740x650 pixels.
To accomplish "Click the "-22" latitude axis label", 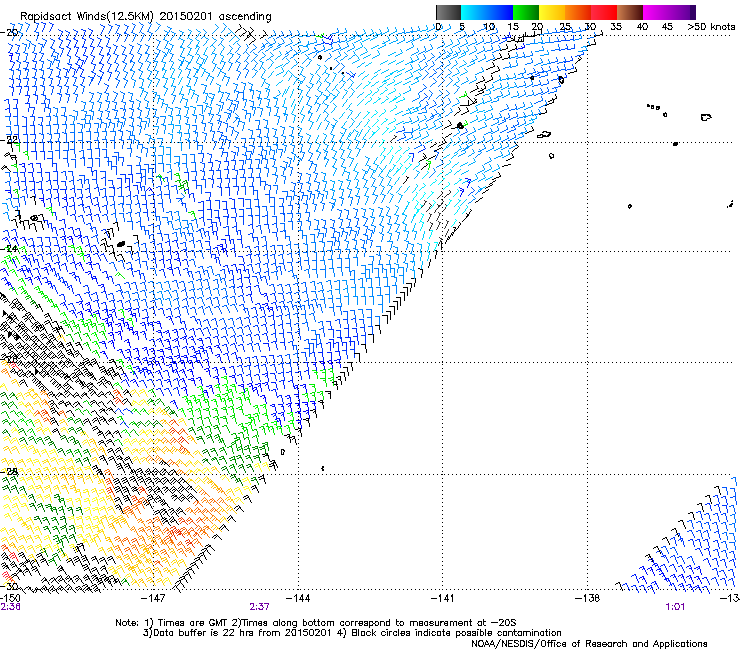I will click(x=9, y=140).
